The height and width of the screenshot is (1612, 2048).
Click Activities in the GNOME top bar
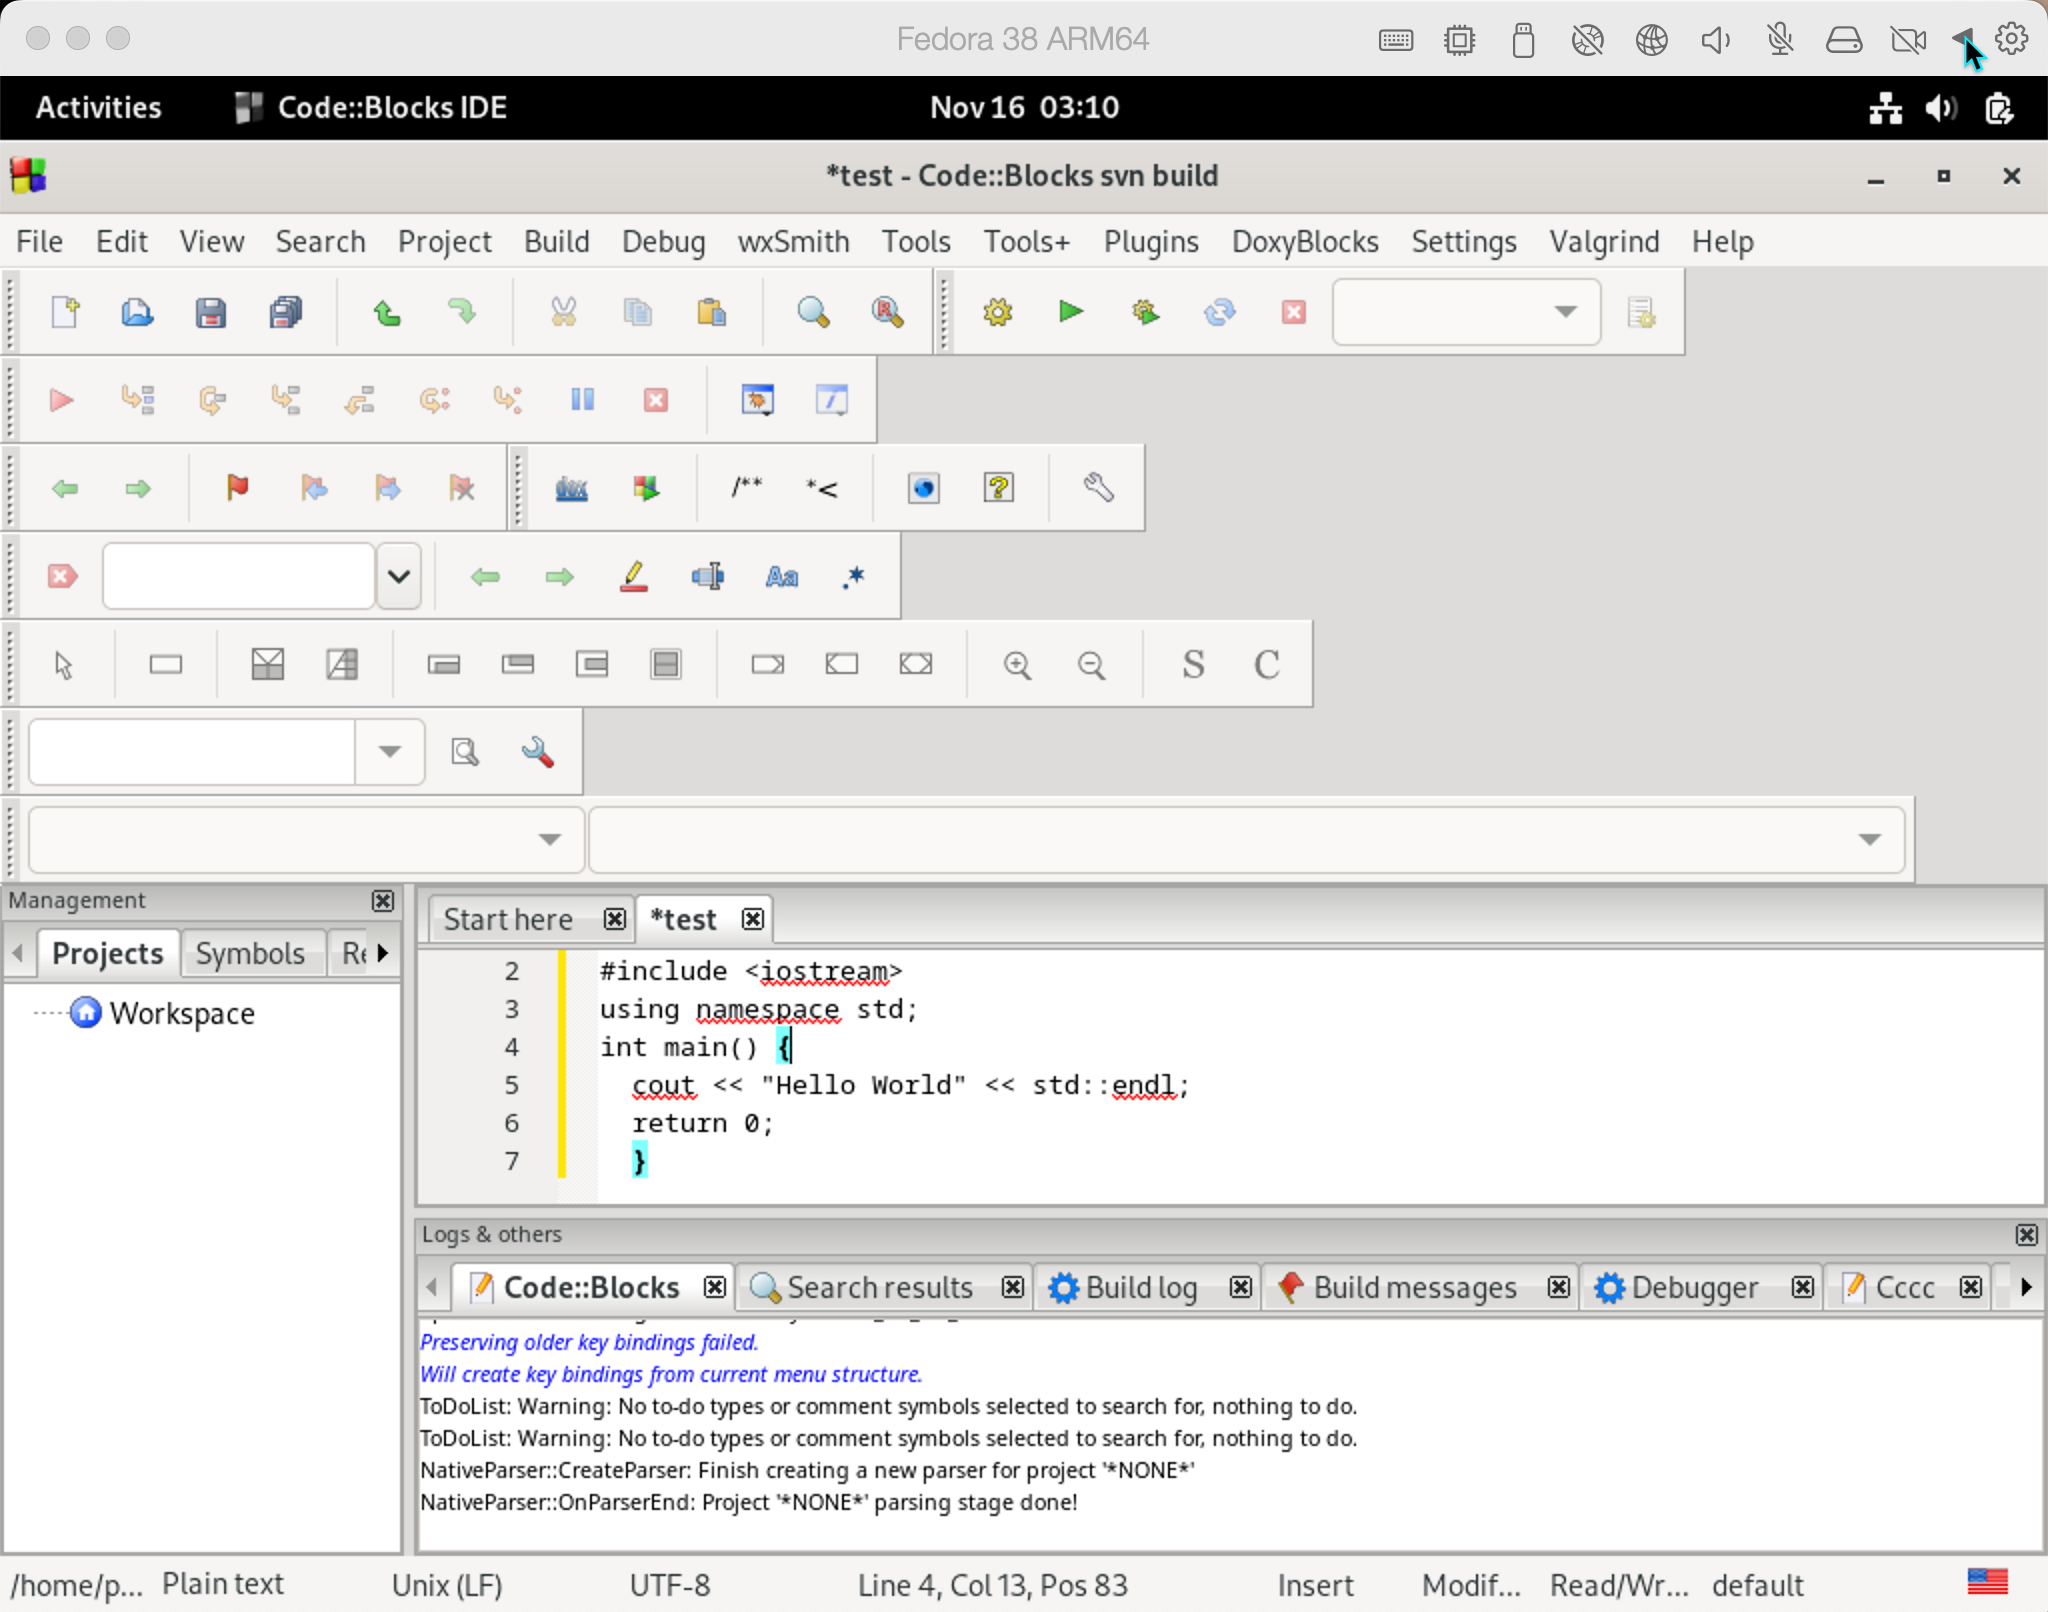[98, 107]
